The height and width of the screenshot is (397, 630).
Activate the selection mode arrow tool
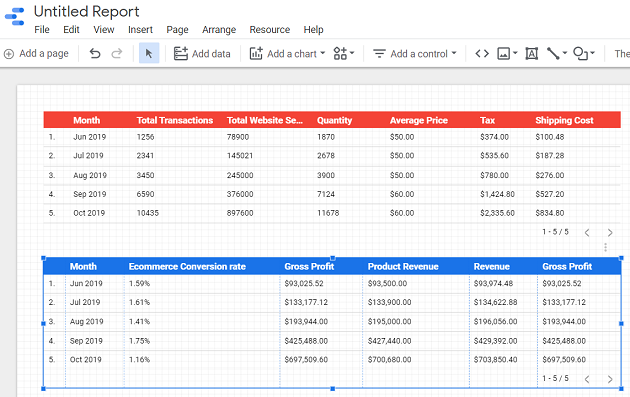tap(149, 53)
